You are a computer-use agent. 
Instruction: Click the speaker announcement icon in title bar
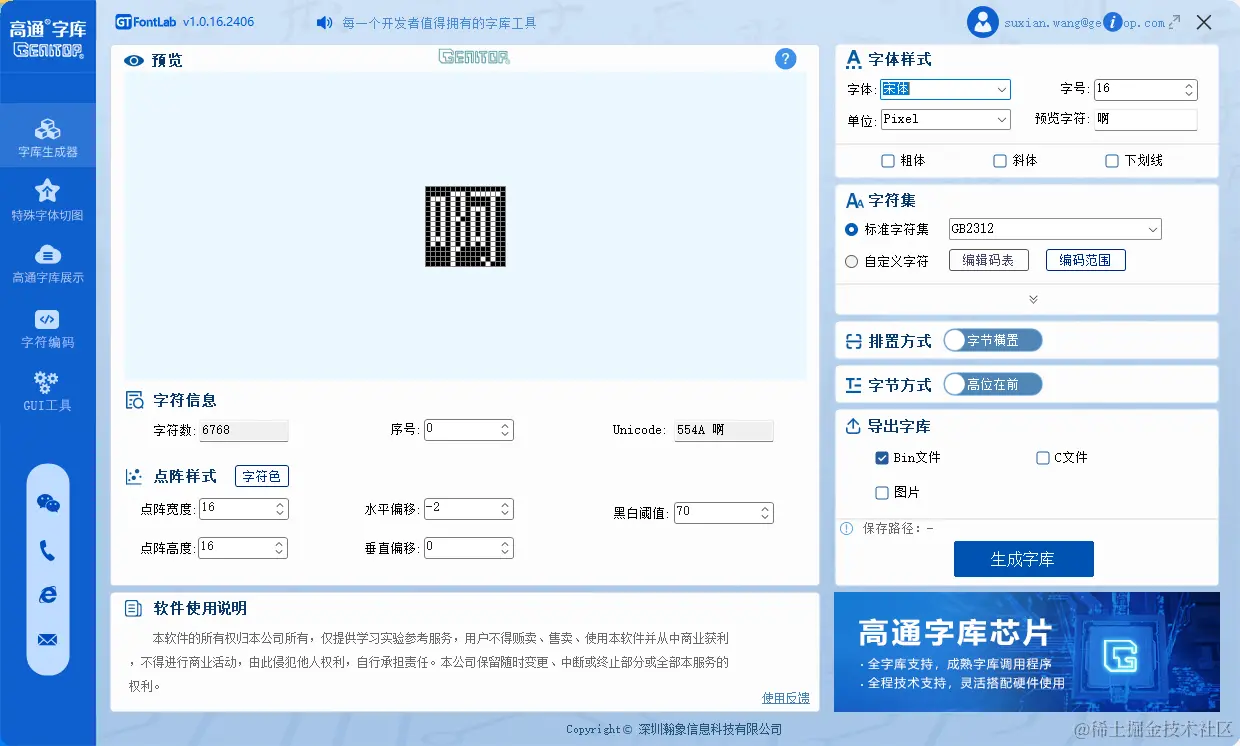point(324,22)
